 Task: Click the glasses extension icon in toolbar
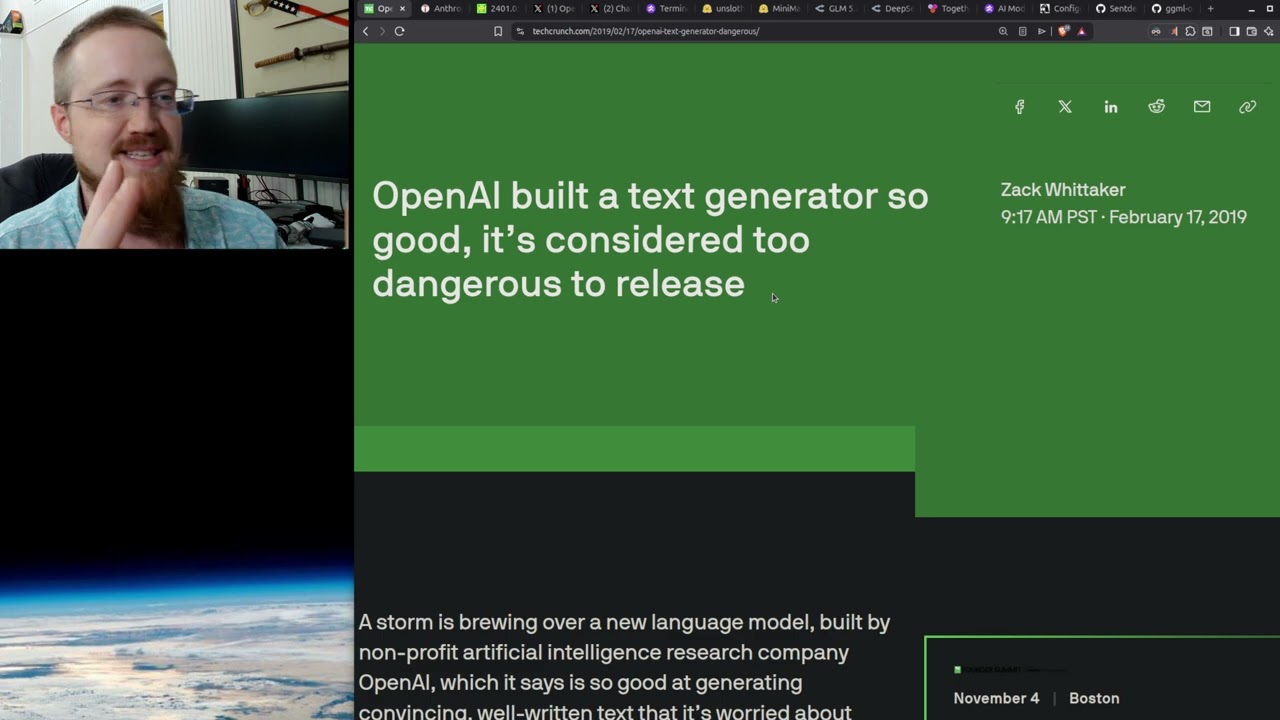(x=1156, y=31)
